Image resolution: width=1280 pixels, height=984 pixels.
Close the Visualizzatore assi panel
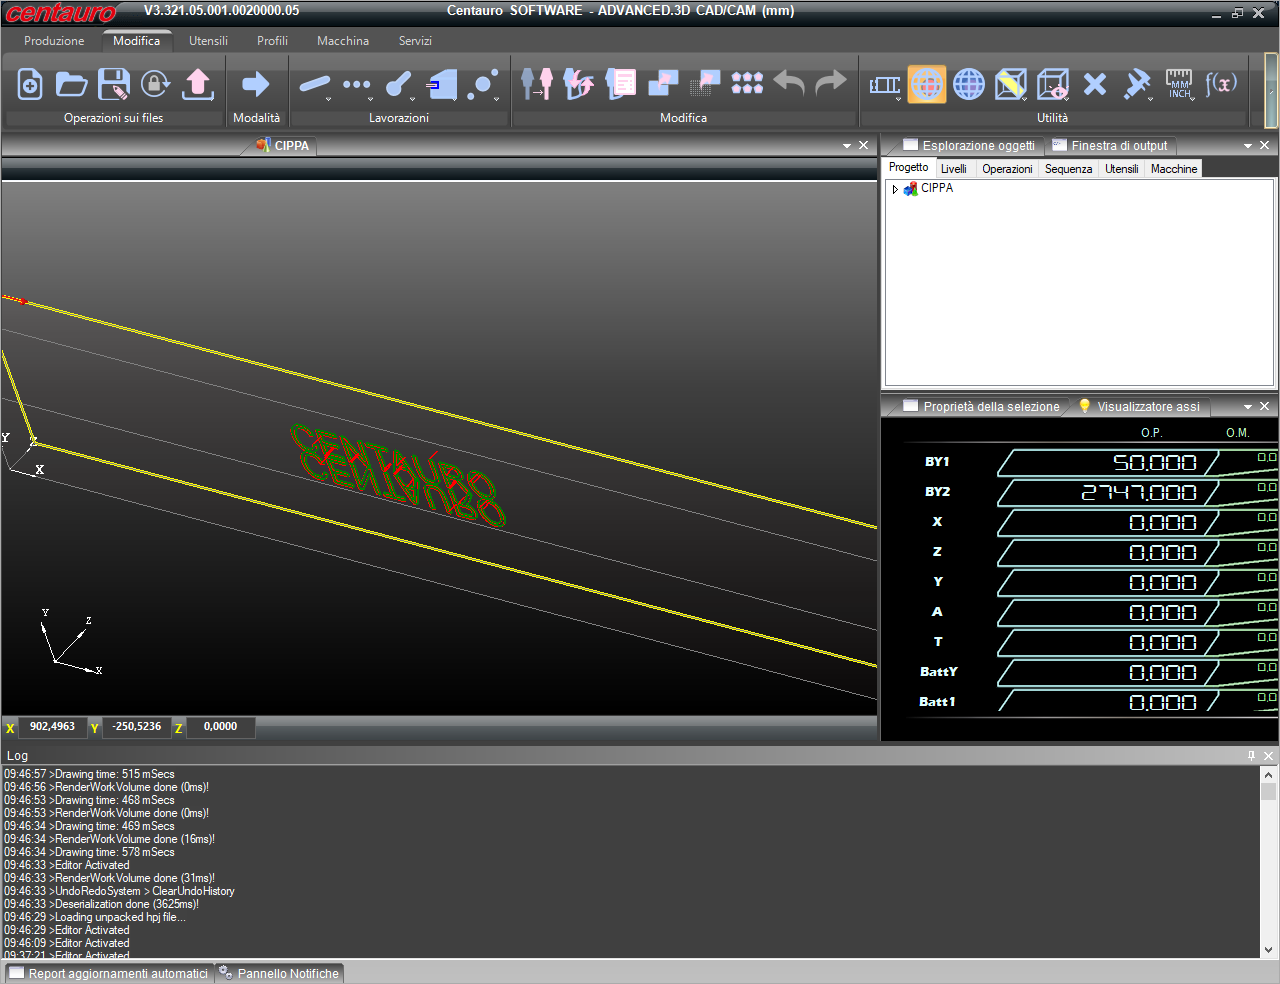coord(1265,407)
